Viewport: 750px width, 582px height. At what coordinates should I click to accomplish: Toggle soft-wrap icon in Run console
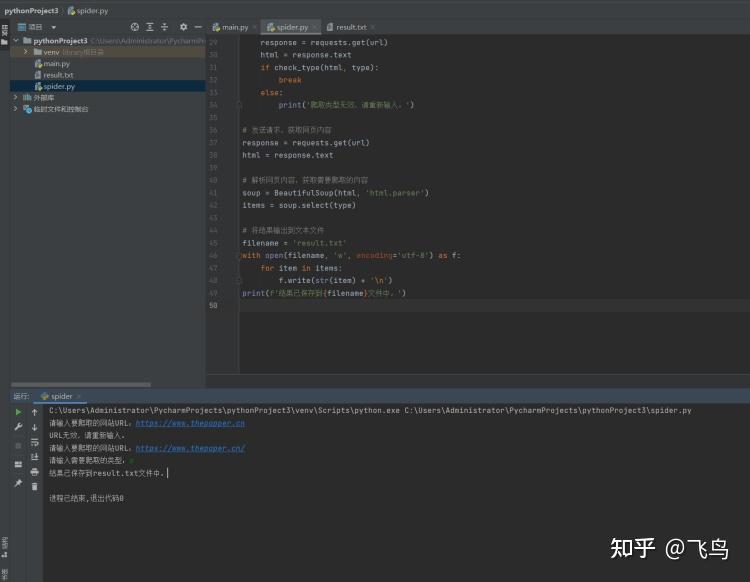[x=34, y=442]
